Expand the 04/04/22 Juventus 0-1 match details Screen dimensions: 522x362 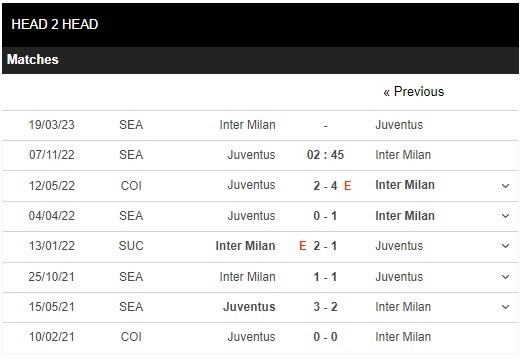coord(505,216)
